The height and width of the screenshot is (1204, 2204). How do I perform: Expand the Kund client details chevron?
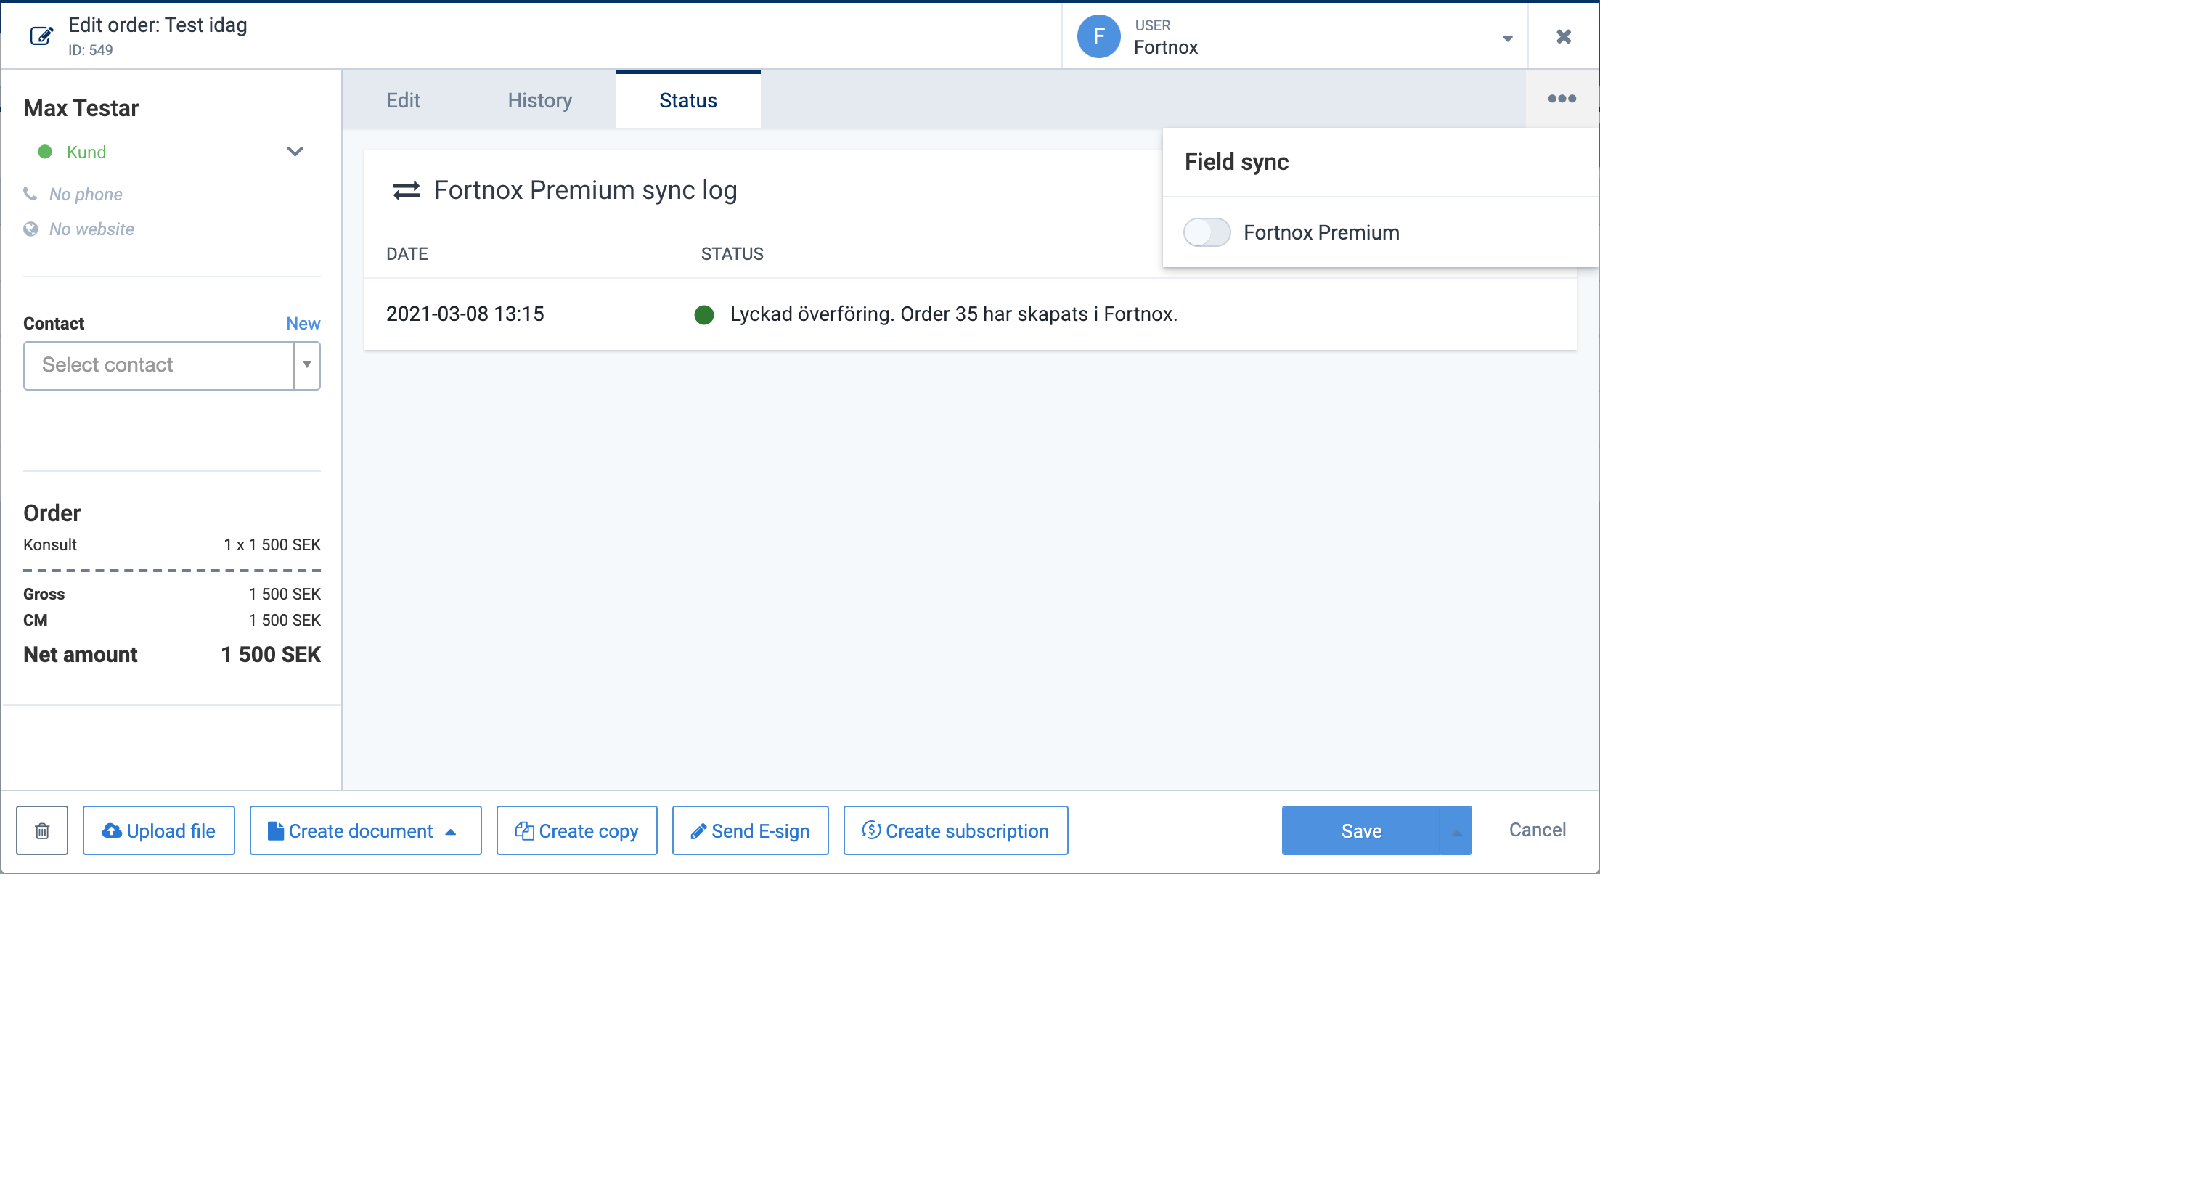[x=295, y=152]
